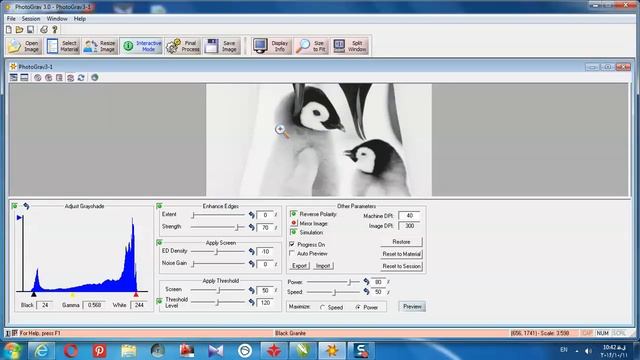Open the Window menu
Image resolution: width=640 pixels, height=360 pixels.
57,19
